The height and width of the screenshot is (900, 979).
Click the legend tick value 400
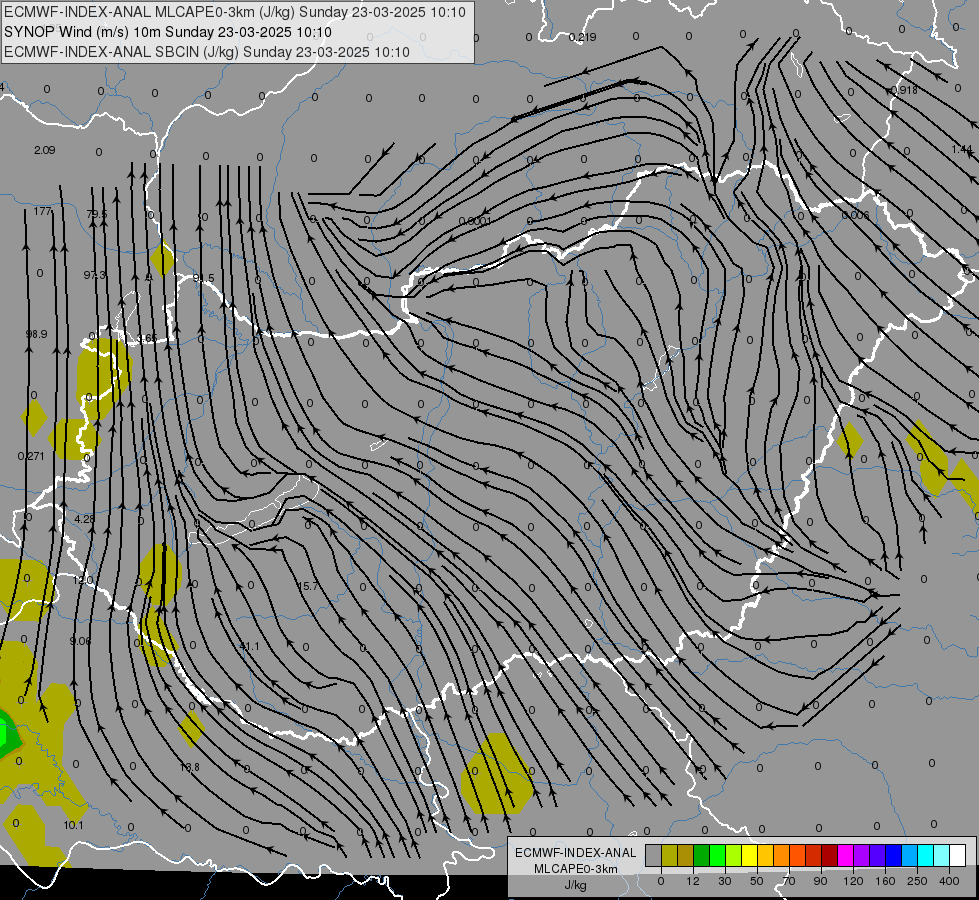949,881
